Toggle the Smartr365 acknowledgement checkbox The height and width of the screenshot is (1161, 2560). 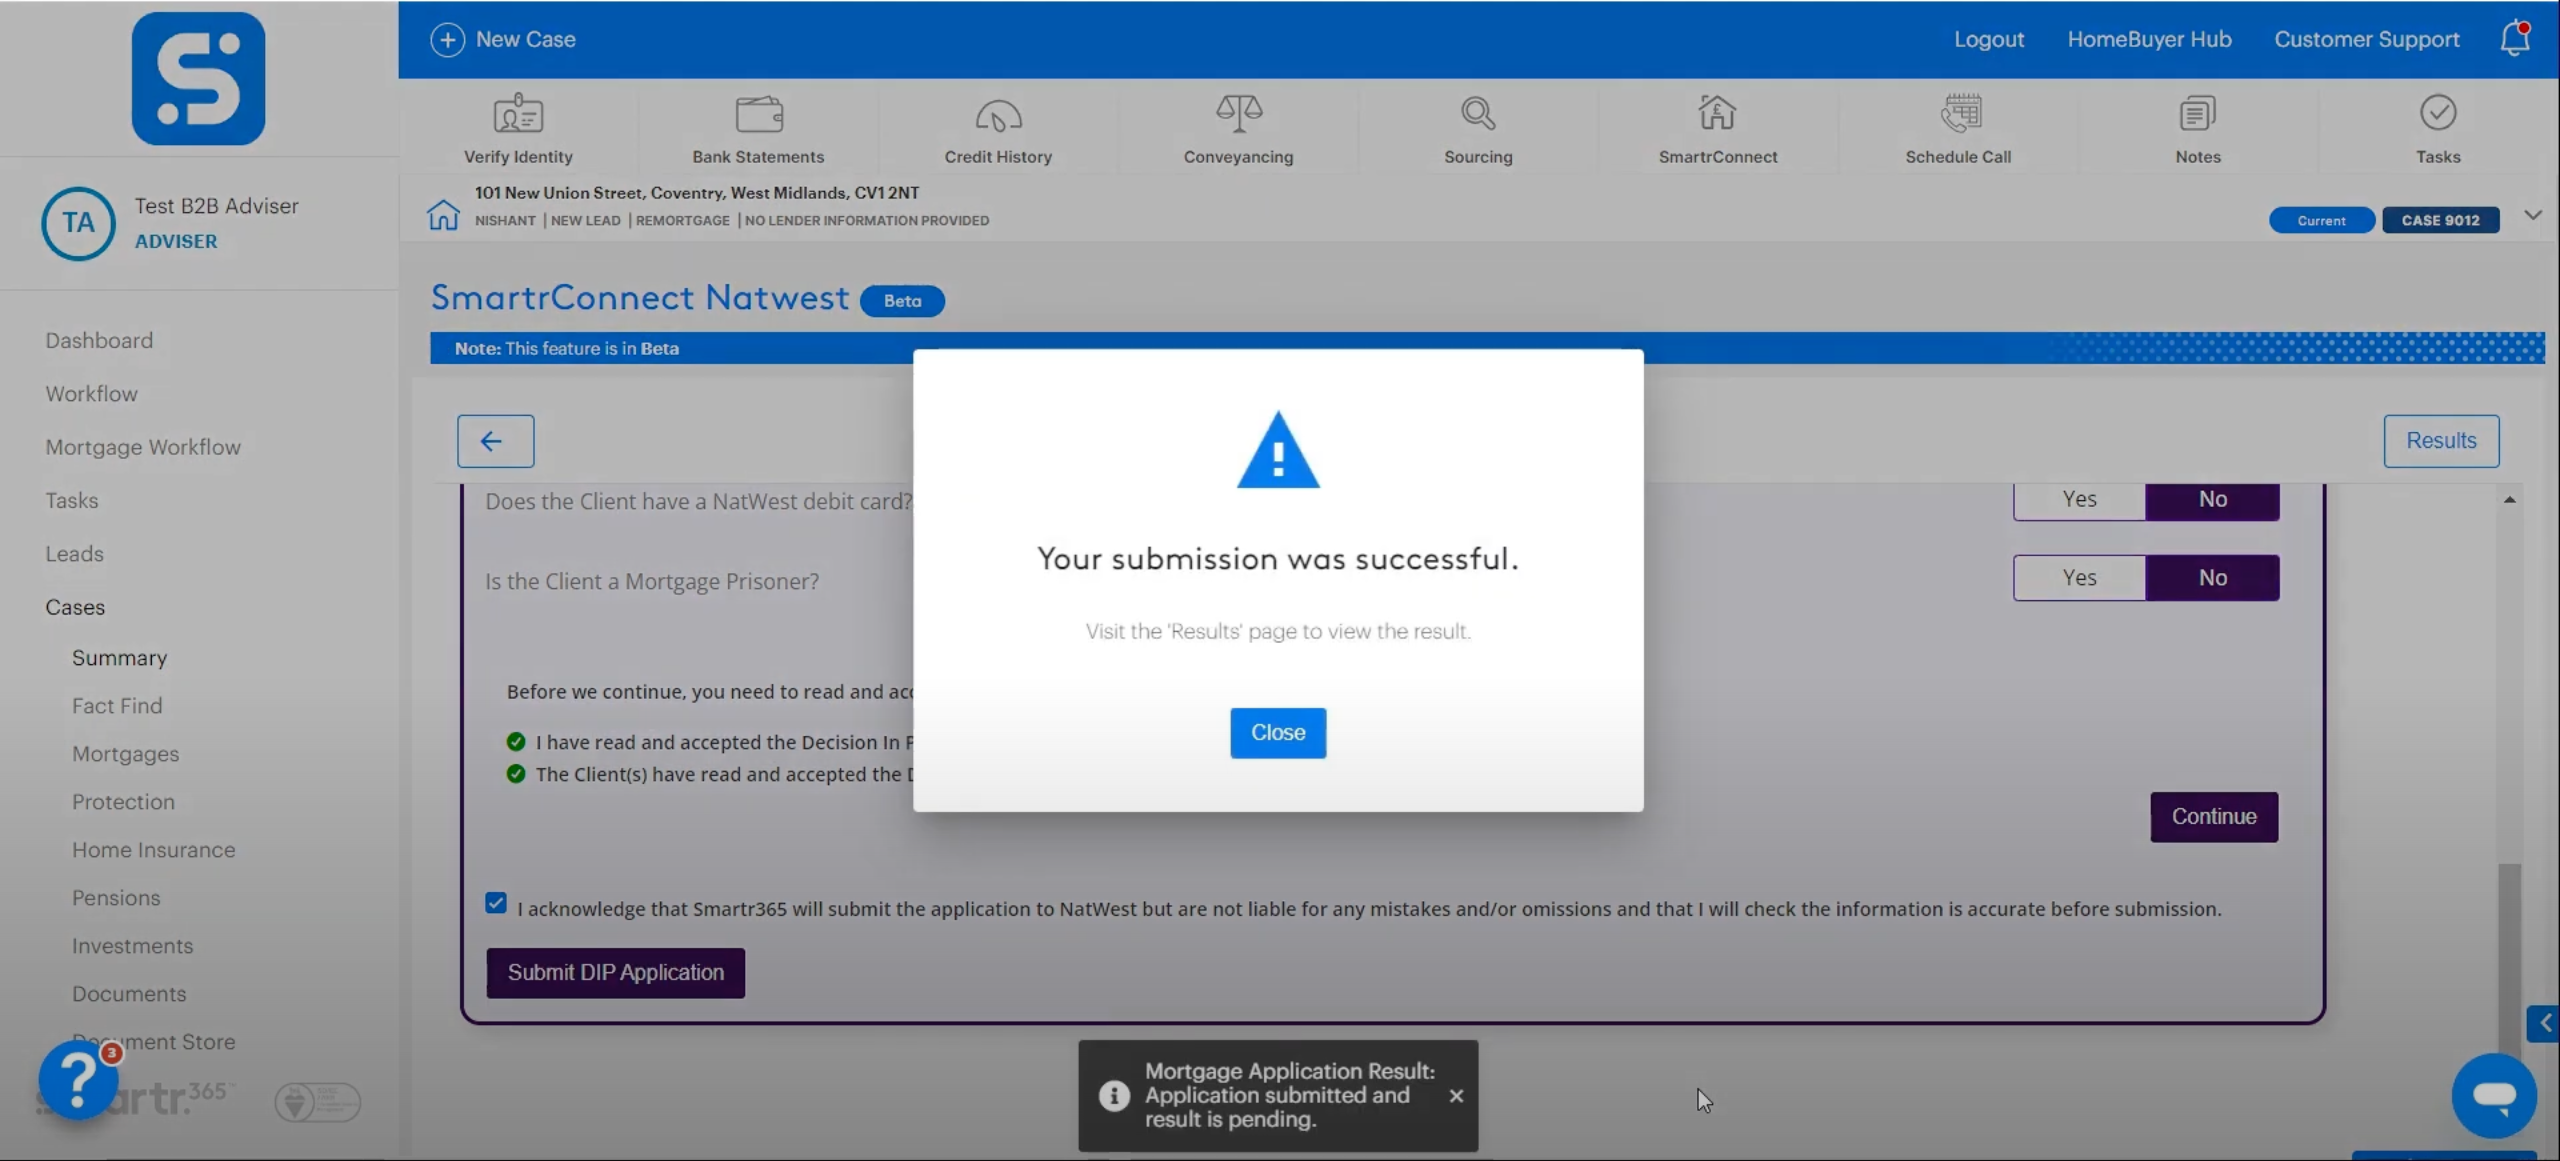496,903
